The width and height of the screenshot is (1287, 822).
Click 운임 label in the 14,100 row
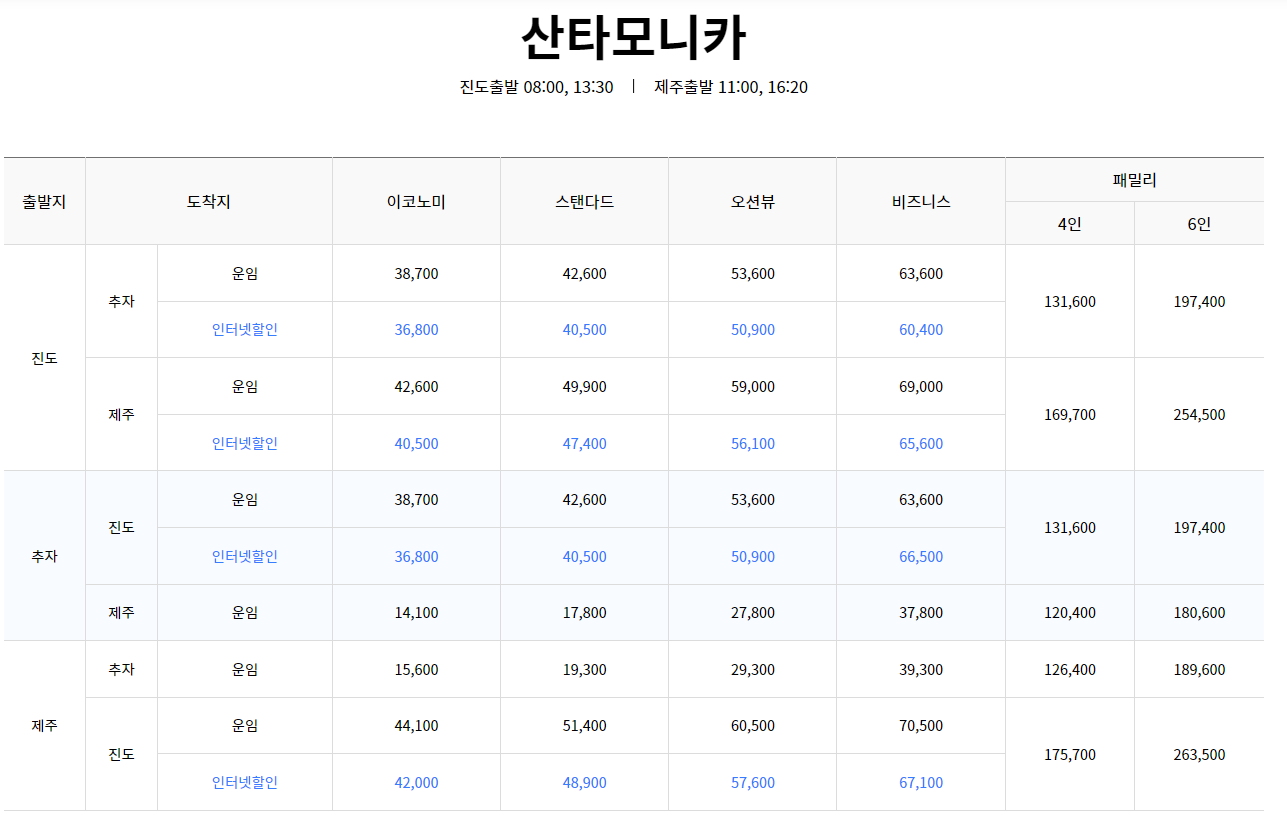pyautogui.click(x=245, y=613)
